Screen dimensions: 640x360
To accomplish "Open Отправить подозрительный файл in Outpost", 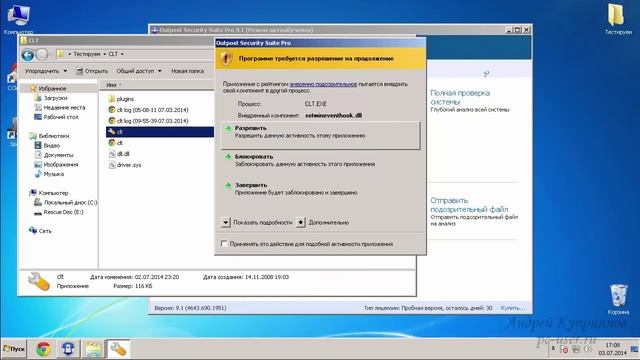I will click(x=469, y=205).
